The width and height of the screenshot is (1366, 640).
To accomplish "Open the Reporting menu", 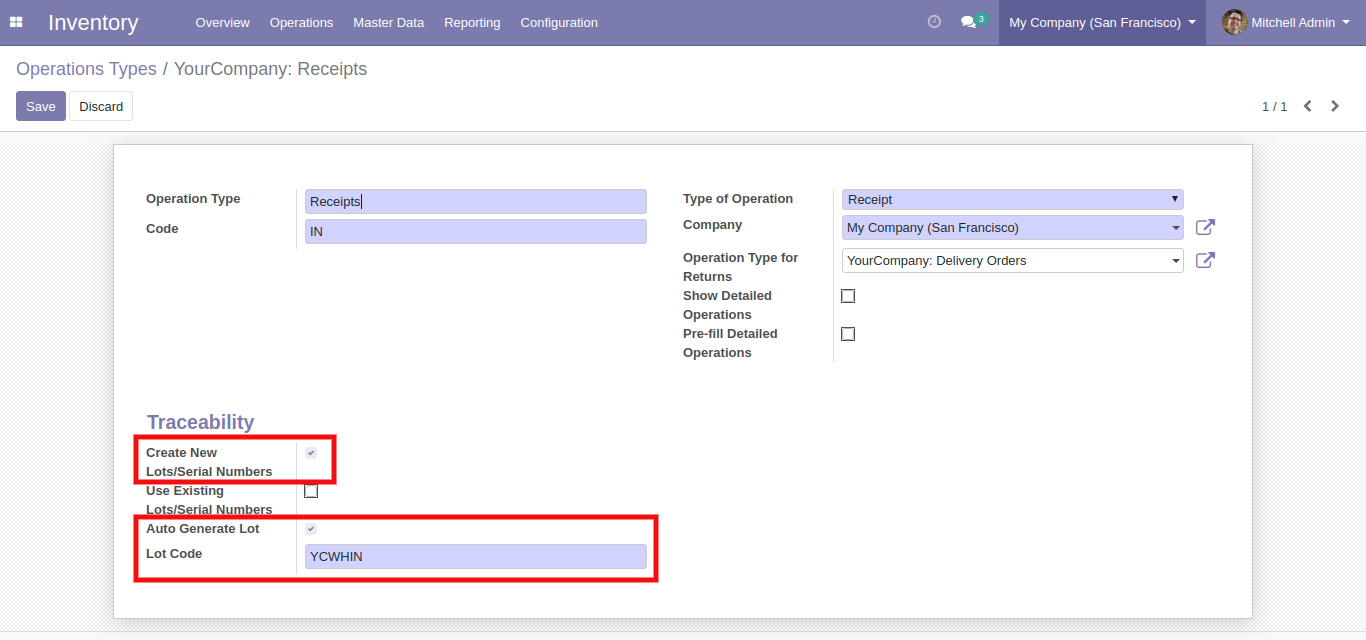I will click(472, 22).
